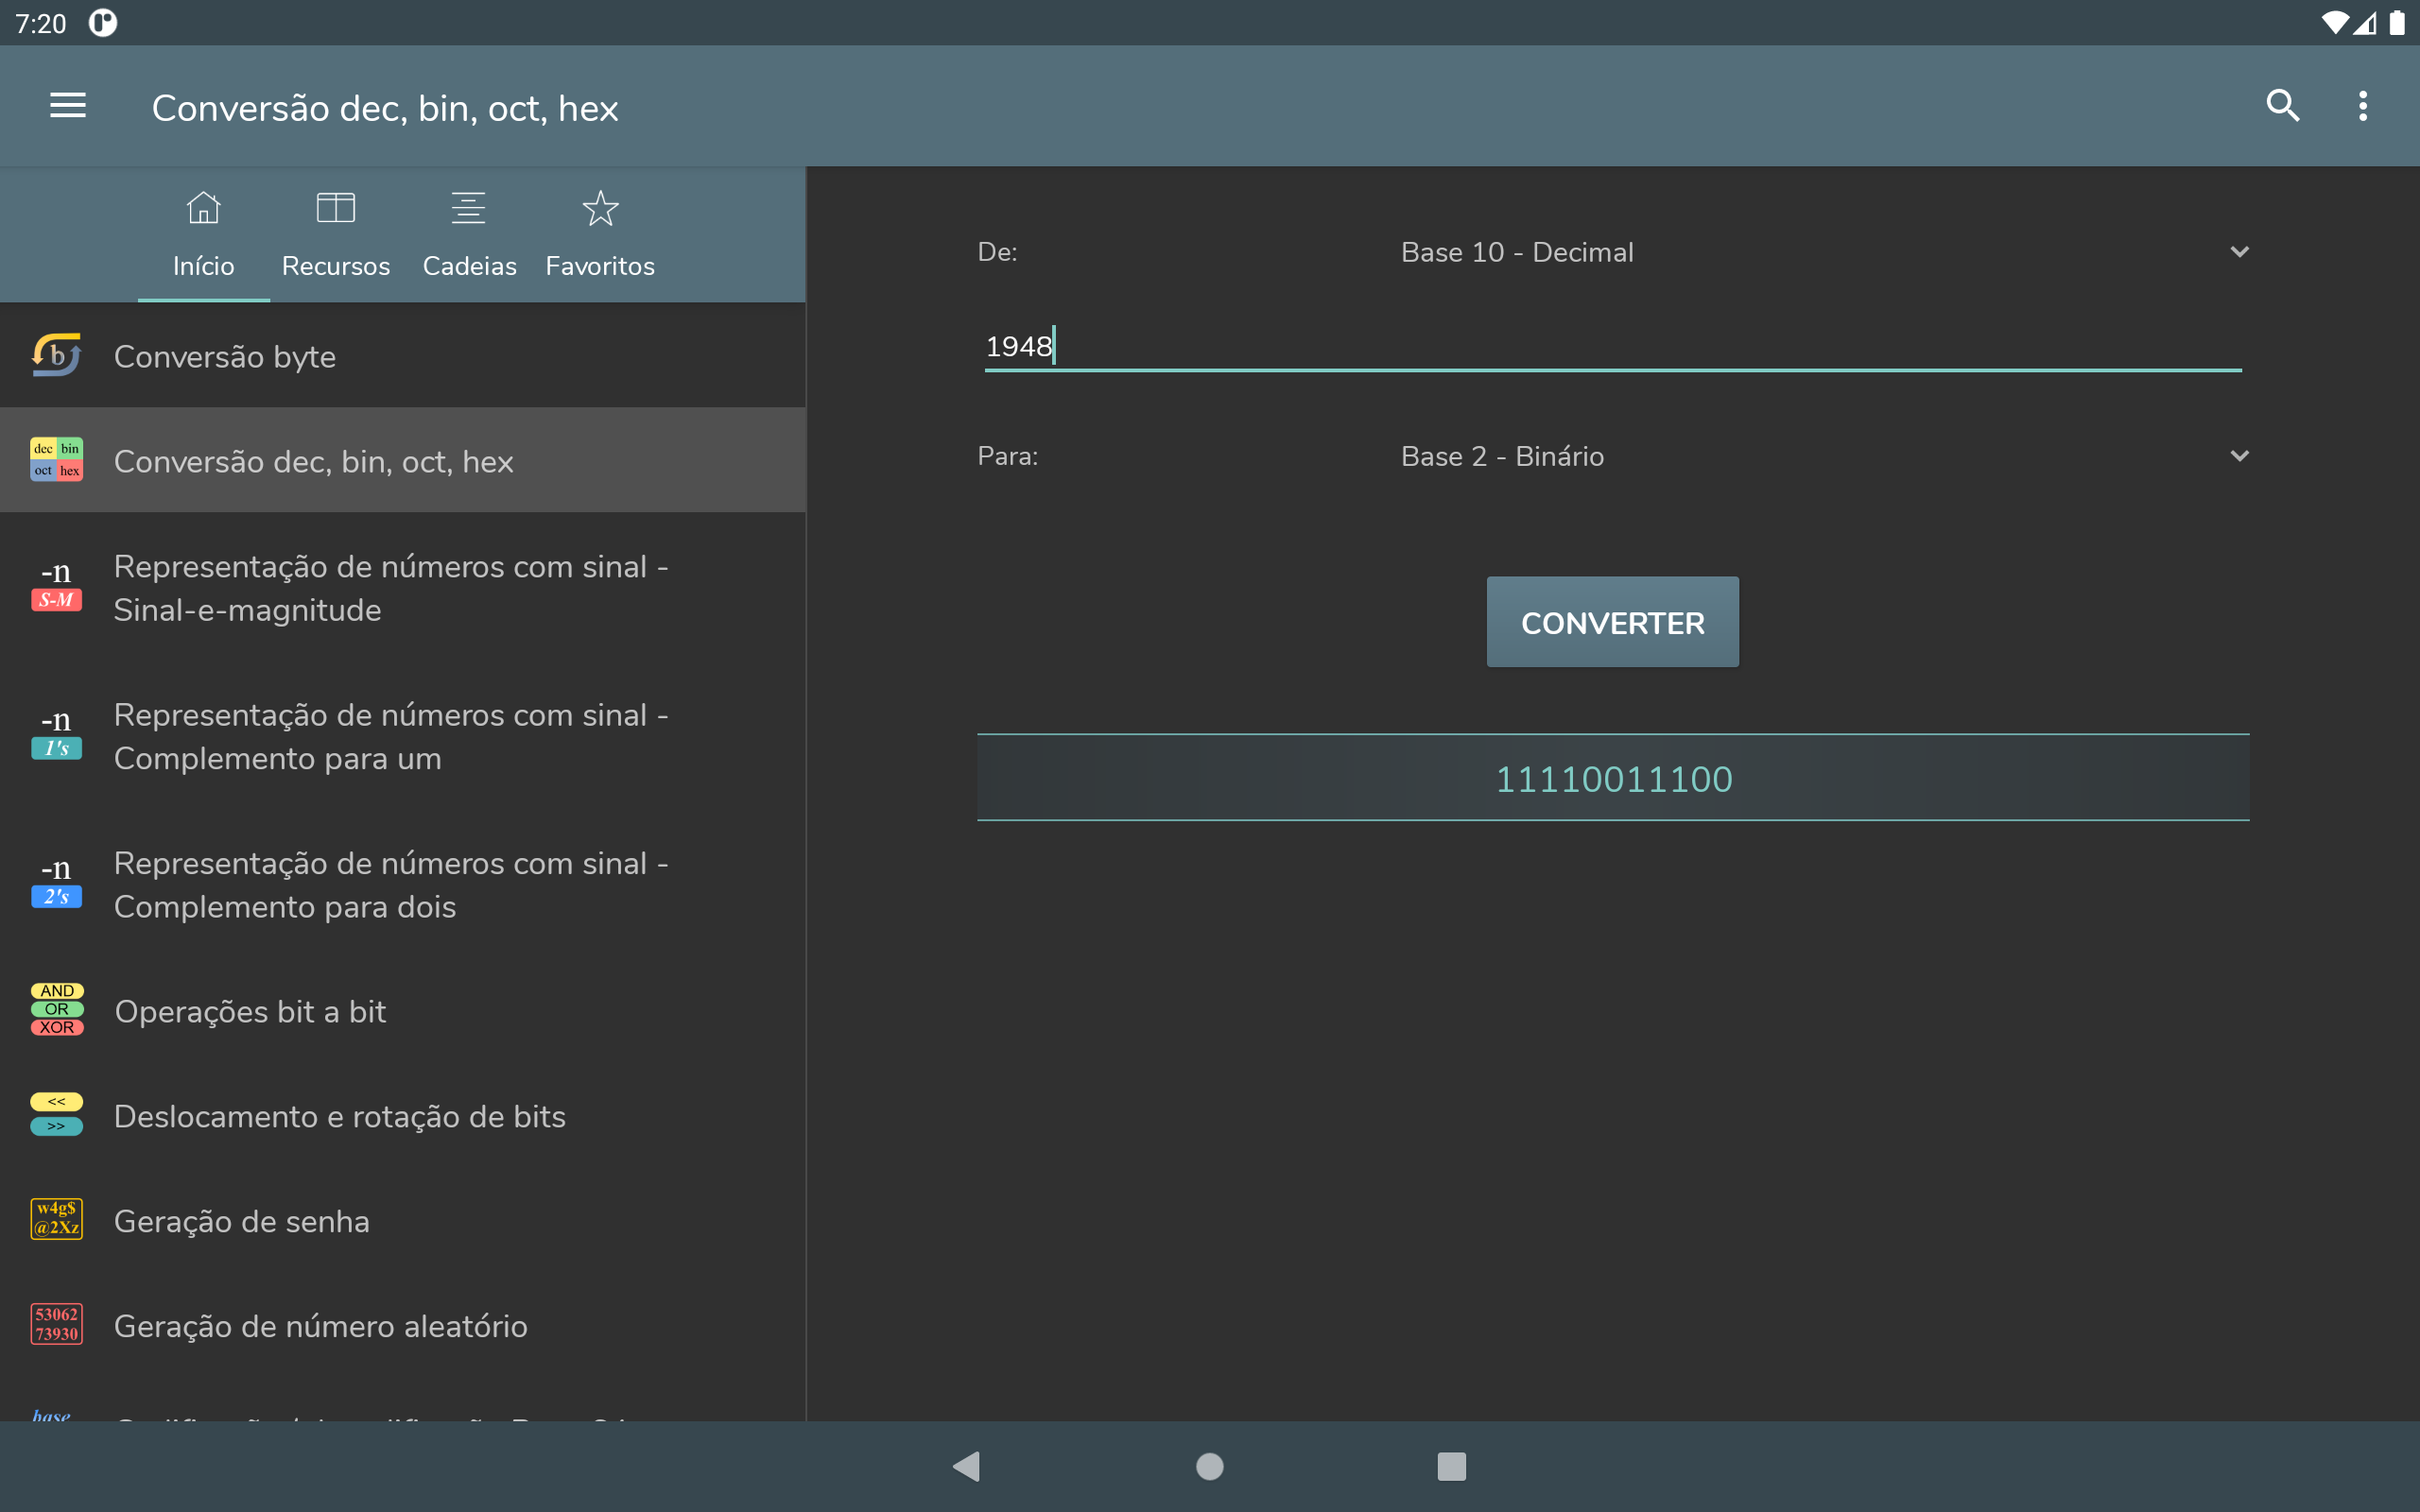Viewport: 2420px width, 1512px height.
Task: Select Base 10 - Decimal dropdown
Action: click(1825, 252)
